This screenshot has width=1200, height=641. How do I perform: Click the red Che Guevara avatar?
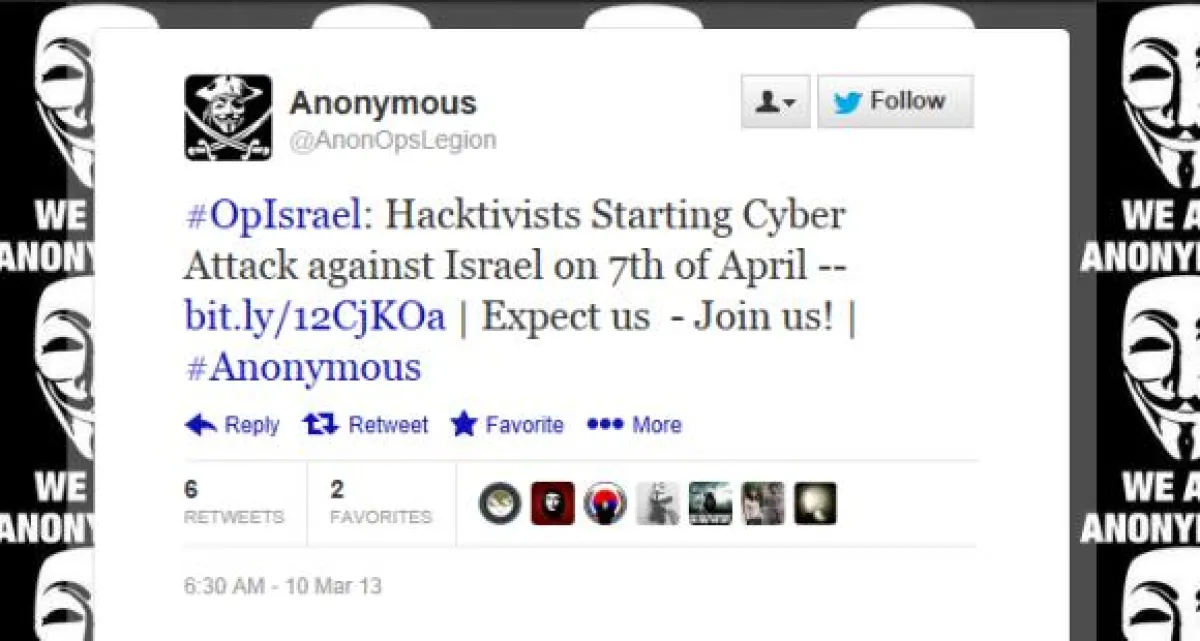[552, 503]
